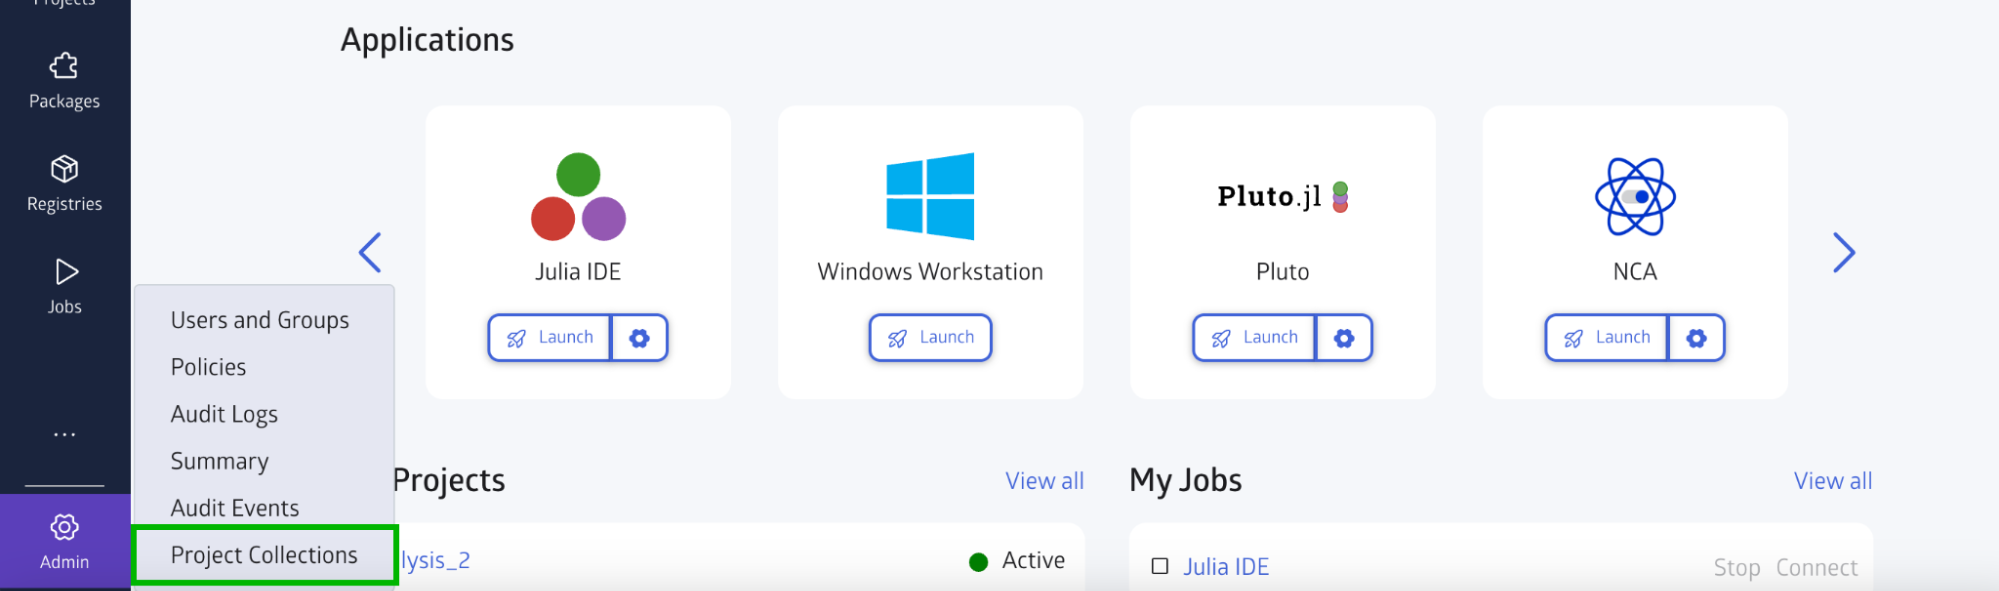Select Project Collections menu item
The width and height of the screenshot is (1999, 591).
pyautogui.click(x=264, y=555)
